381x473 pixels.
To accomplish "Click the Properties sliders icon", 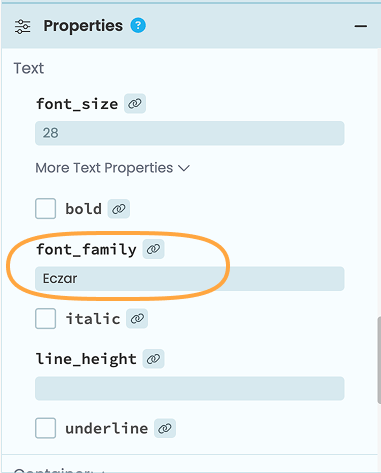I will pyautogui.click(x=22, y=26).
